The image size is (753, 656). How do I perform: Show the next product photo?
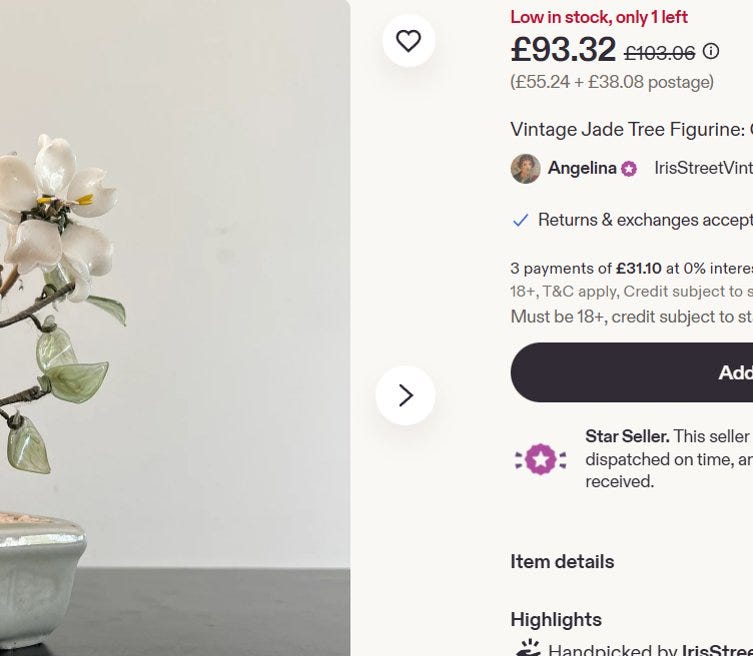pyautogui.click(x=405, y=395)
